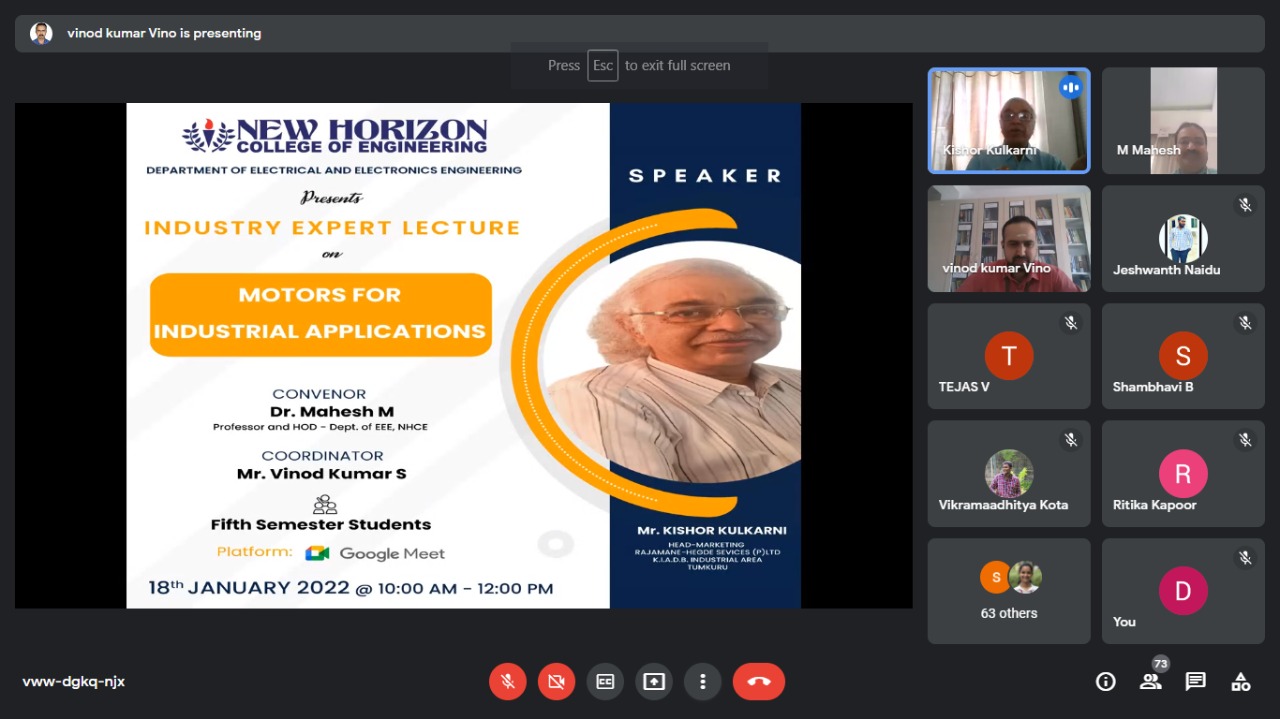Viewport: 1280px width, 719px height.
Task: Click the participant count badge 73
Action: click(x=1160, y=664)
